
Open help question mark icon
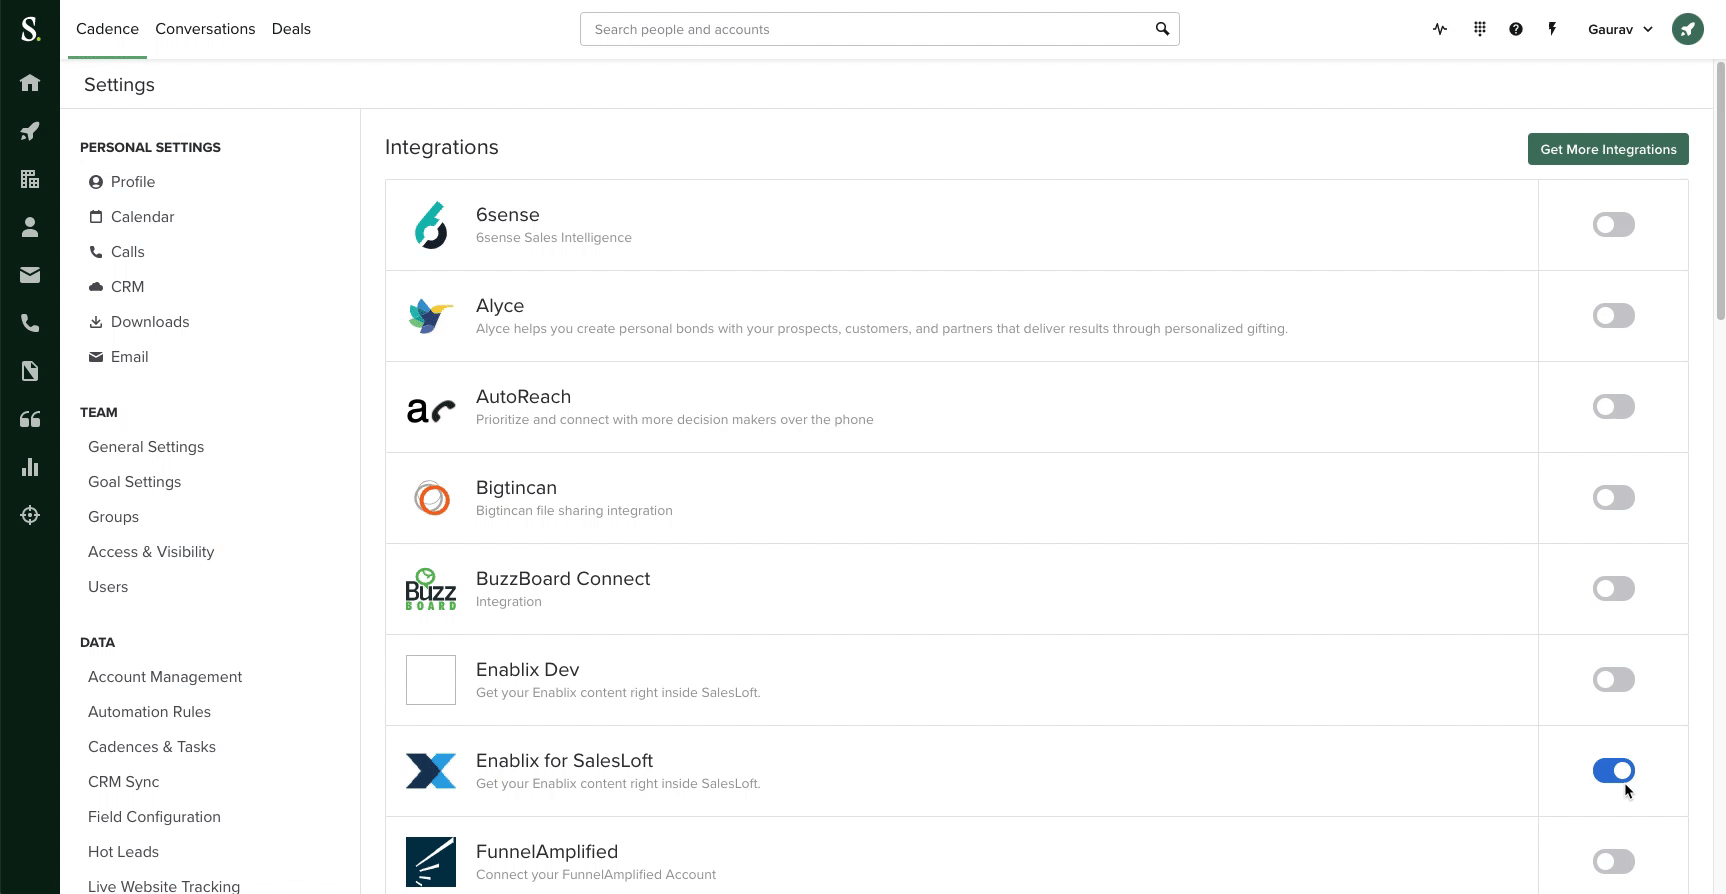pyautogui.click(x=1516, y=29)
